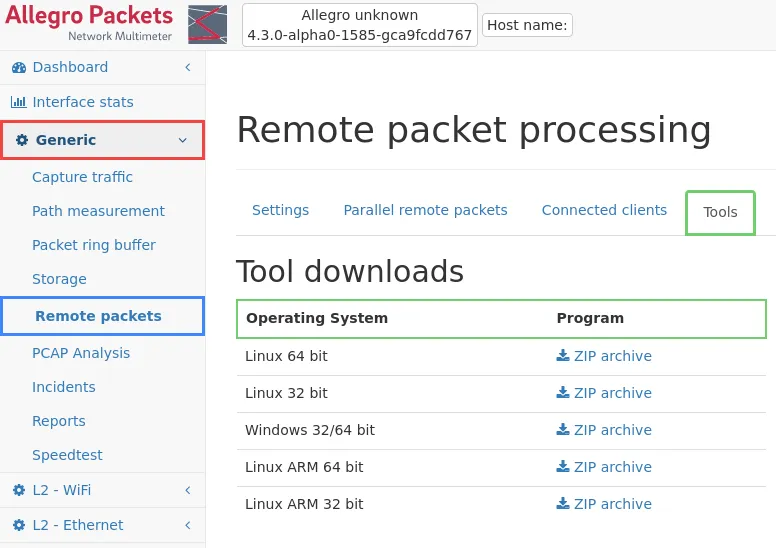Open the Connected clients tab
The height and width of the screenshot is (548, 776).
[604, 210]
